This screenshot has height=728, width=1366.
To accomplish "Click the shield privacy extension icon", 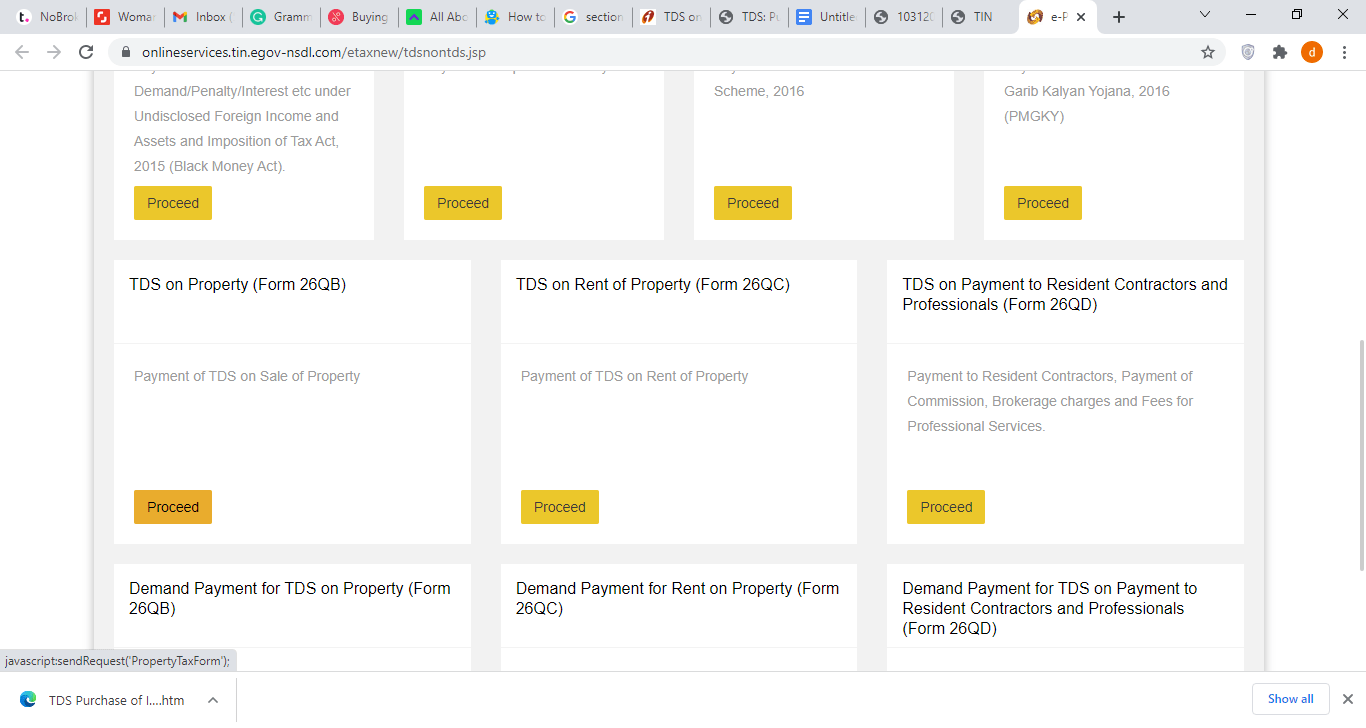I will tap(1247, 52).
